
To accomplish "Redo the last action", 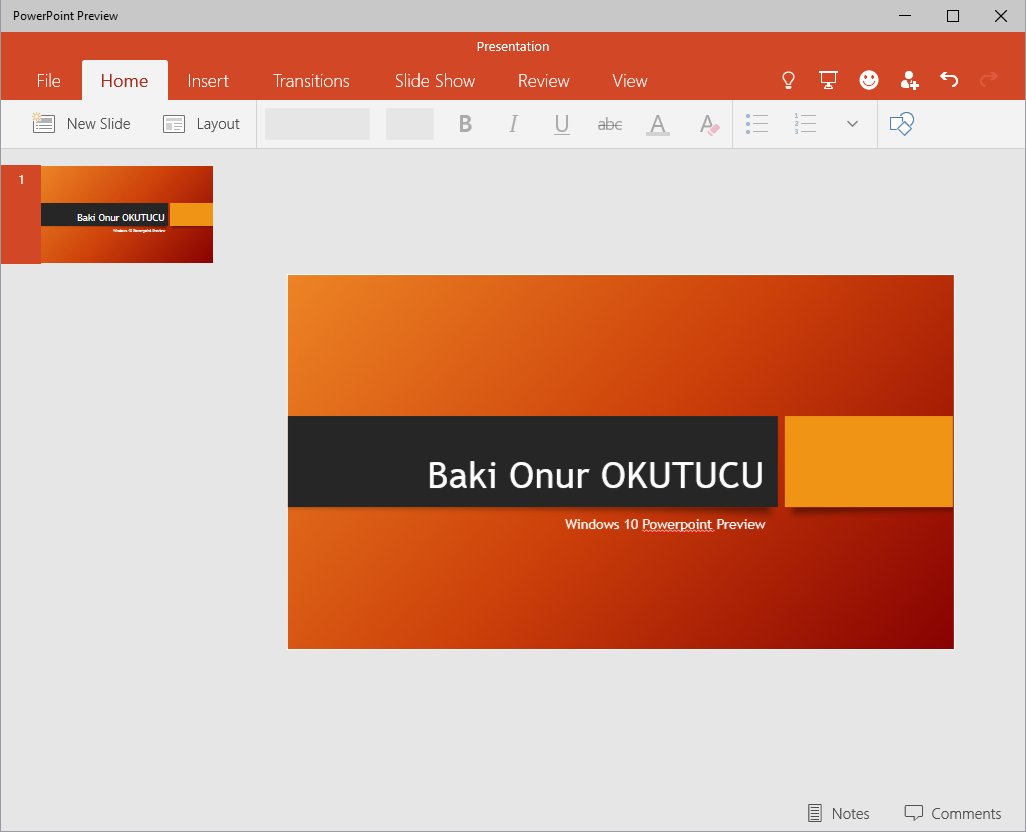I will pos(989,80).
